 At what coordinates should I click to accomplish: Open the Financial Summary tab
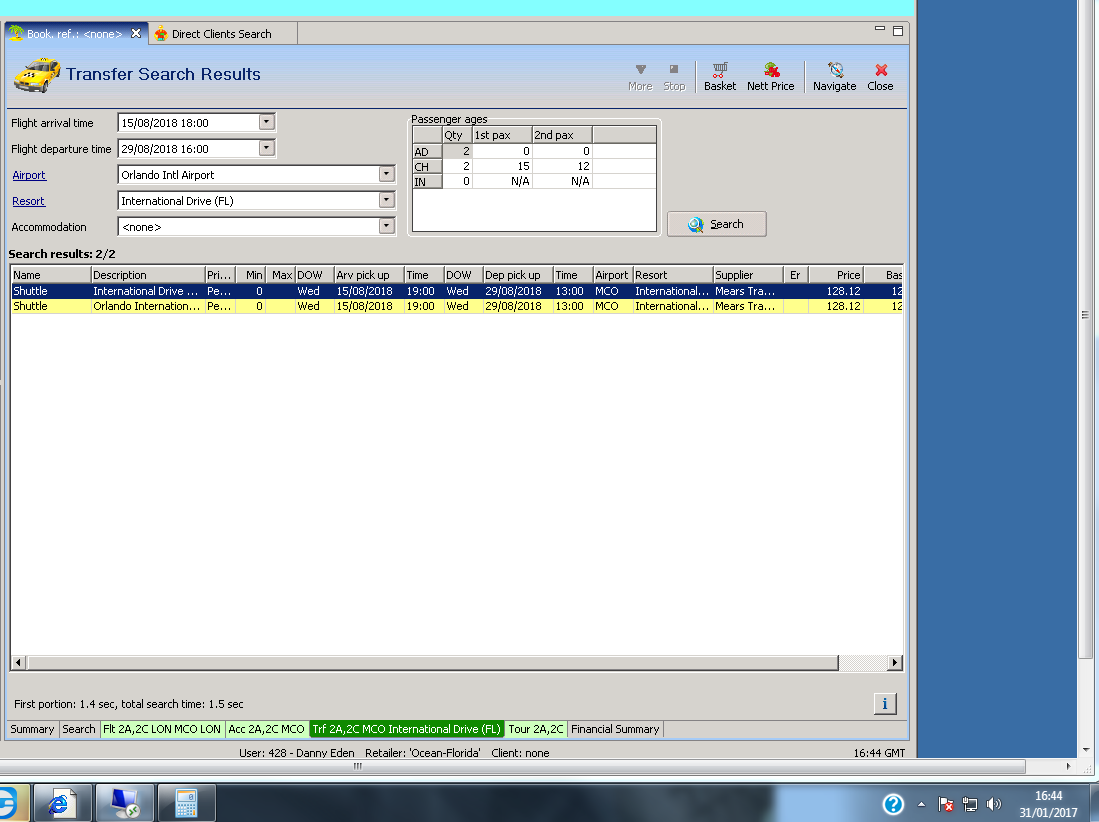coord(615,729)
